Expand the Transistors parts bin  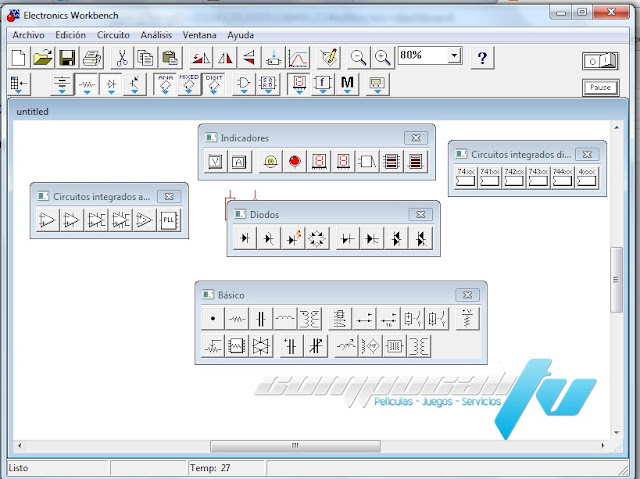click(135, 84)
